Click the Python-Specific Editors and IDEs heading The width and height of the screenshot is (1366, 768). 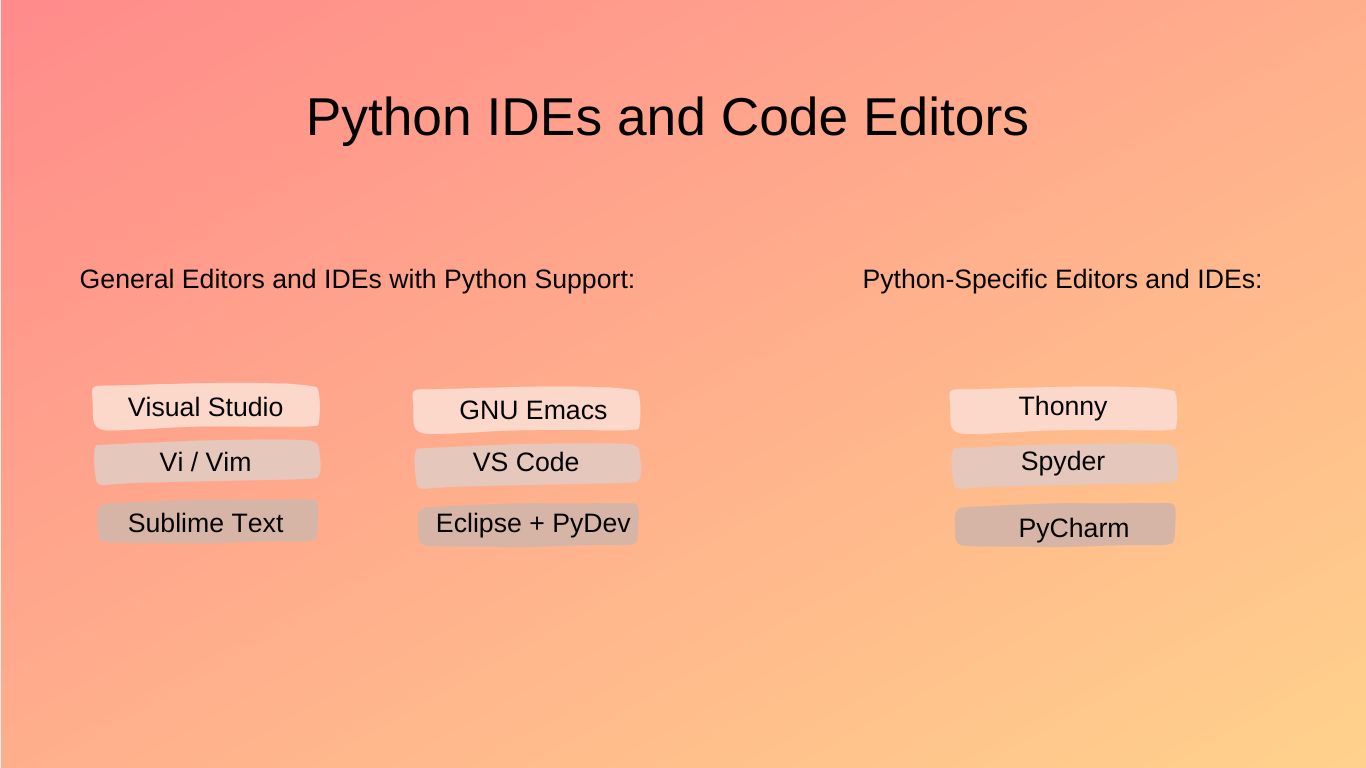point(1062,280)
